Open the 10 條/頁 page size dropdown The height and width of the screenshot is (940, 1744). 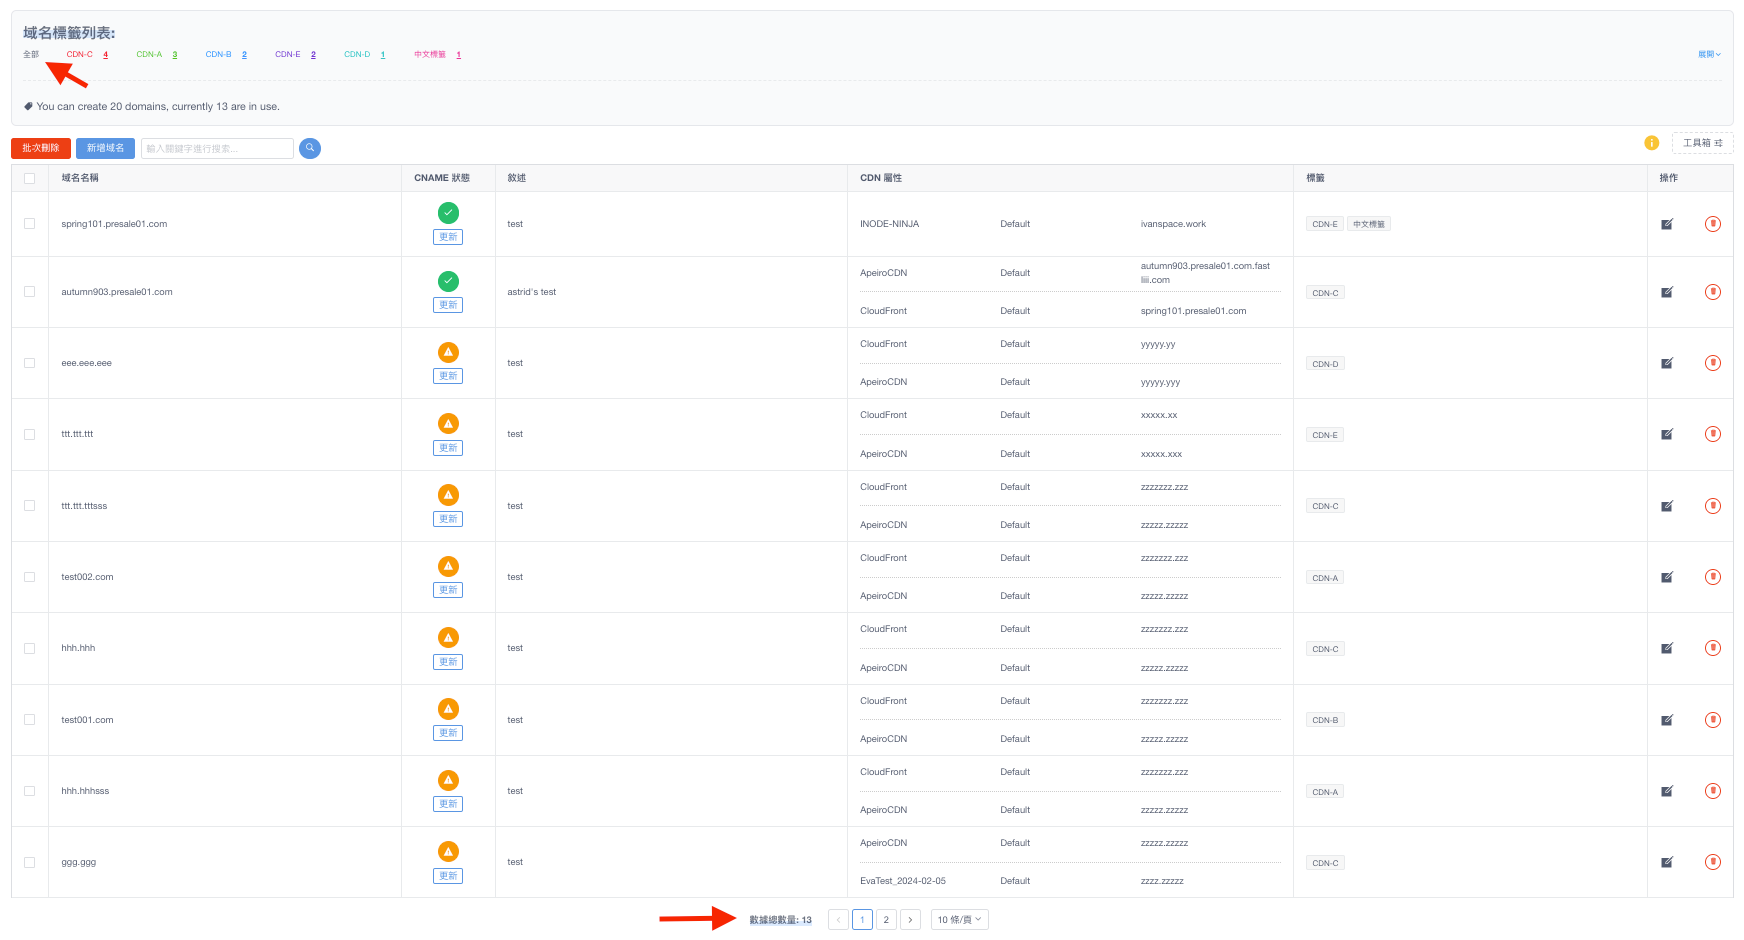(x=959, y=920)
